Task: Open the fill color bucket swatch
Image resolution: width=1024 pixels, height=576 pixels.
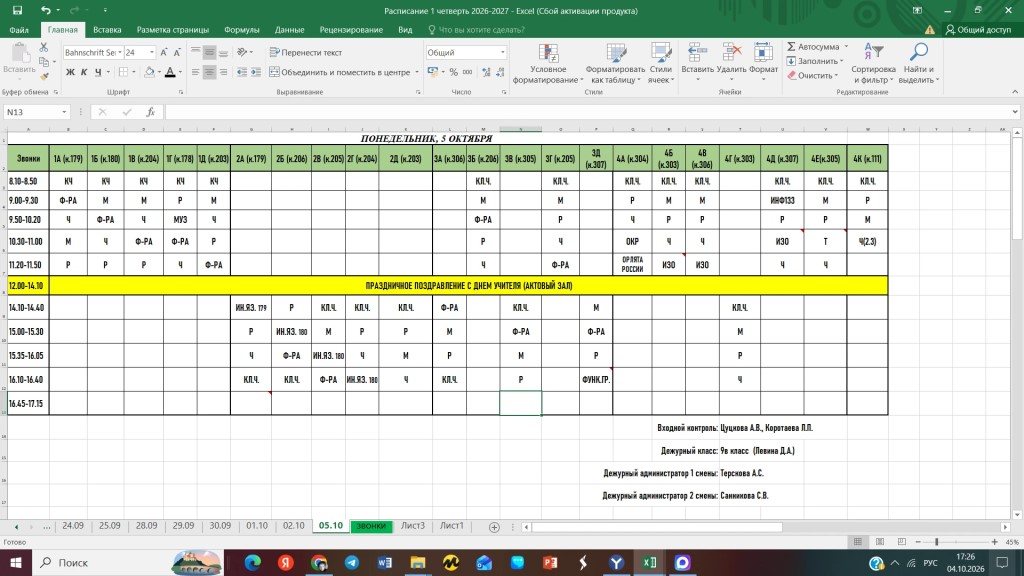Action: point(150,72)
